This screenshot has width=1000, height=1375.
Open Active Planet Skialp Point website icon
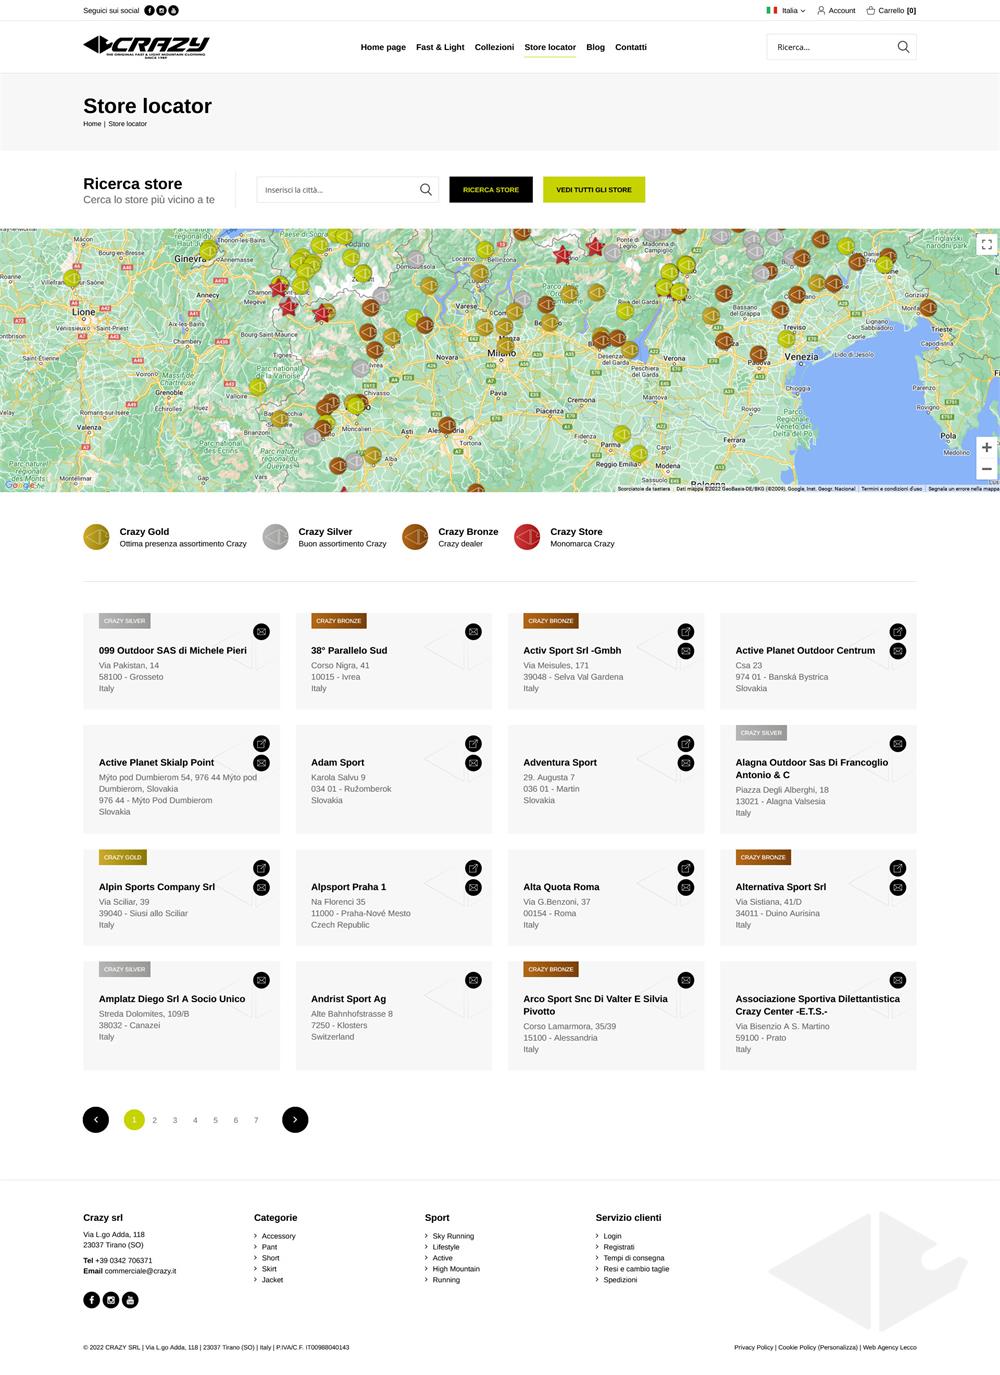[x=261, y=743]
